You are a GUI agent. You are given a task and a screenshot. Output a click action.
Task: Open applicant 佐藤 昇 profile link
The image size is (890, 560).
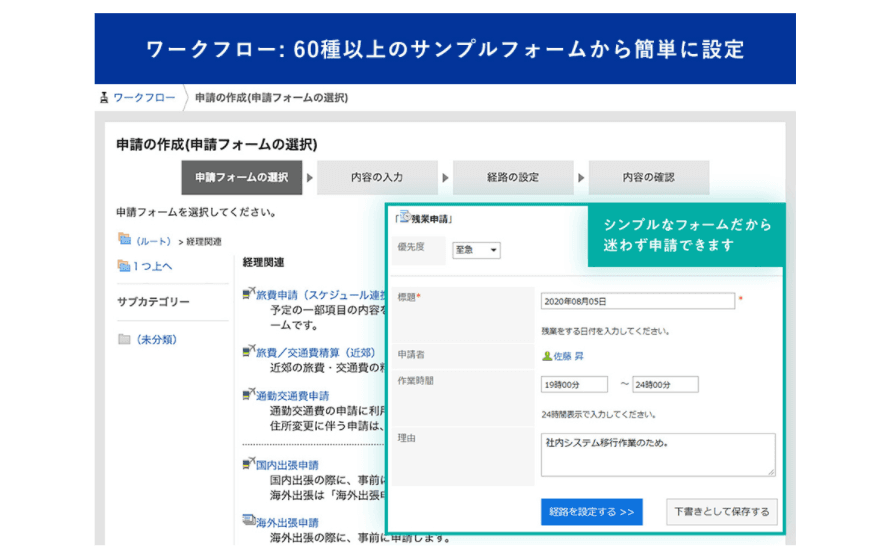pyautogui.click(x=569, y=356)
